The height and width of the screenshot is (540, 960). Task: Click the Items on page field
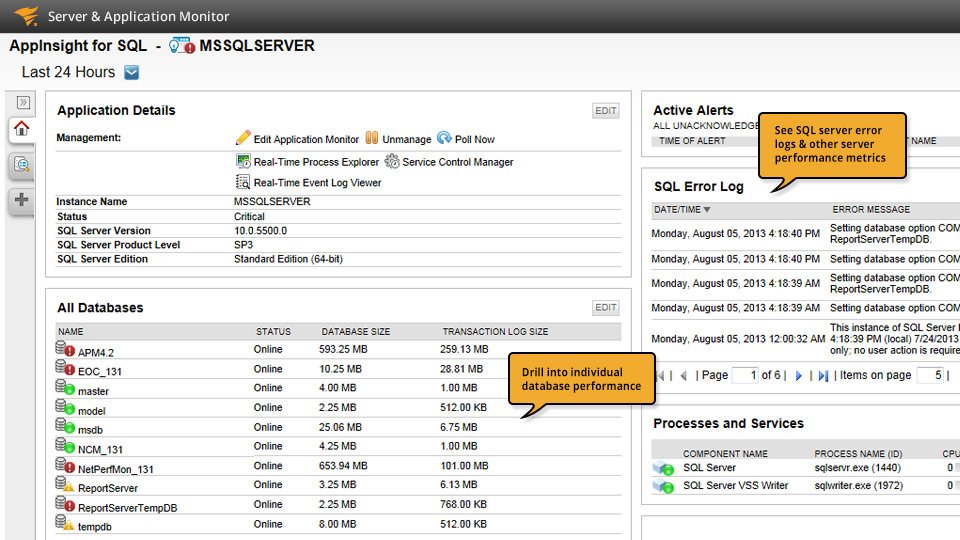pos(930,375)
